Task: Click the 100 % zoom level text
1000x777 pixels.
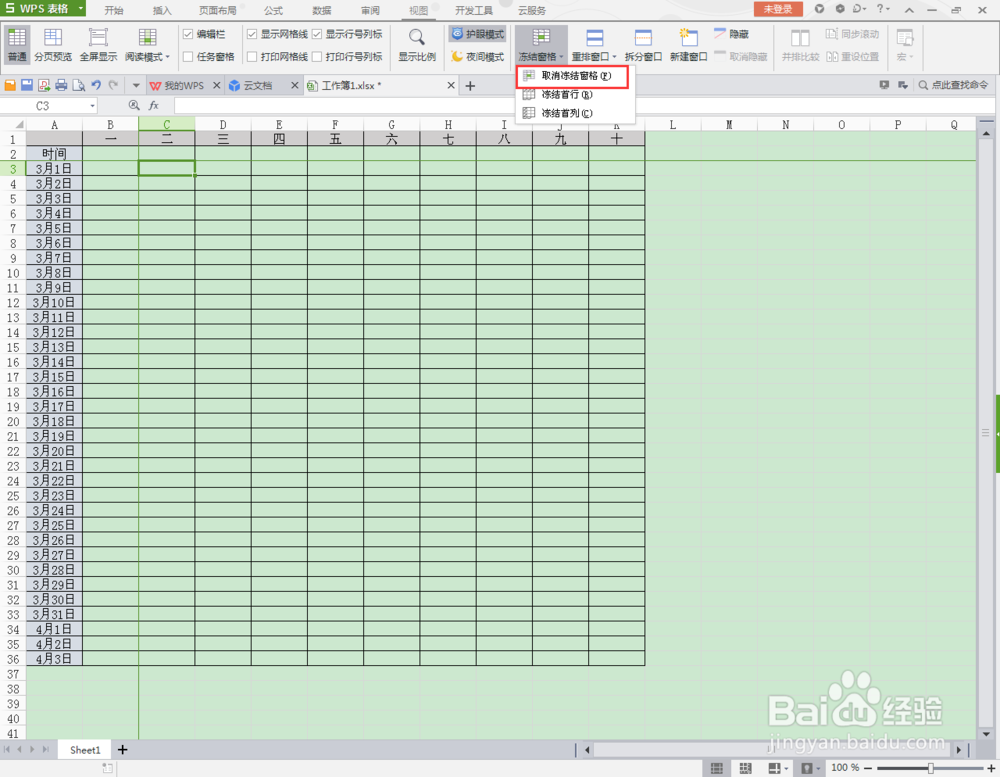Action: tap(846, 767)
